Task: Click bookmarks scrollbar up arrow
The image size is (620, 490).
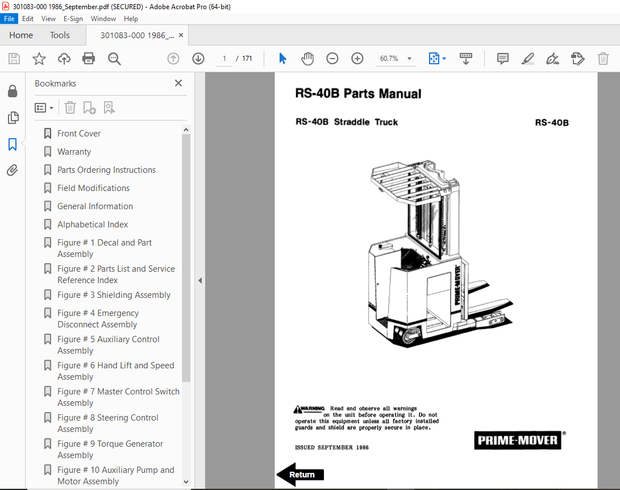Action: point(186,130)
